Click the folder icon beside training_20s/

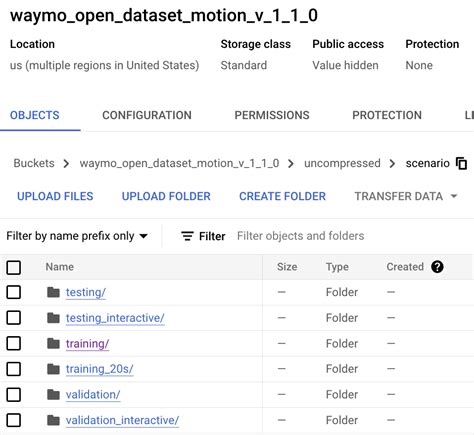click(x=53, y=369)
